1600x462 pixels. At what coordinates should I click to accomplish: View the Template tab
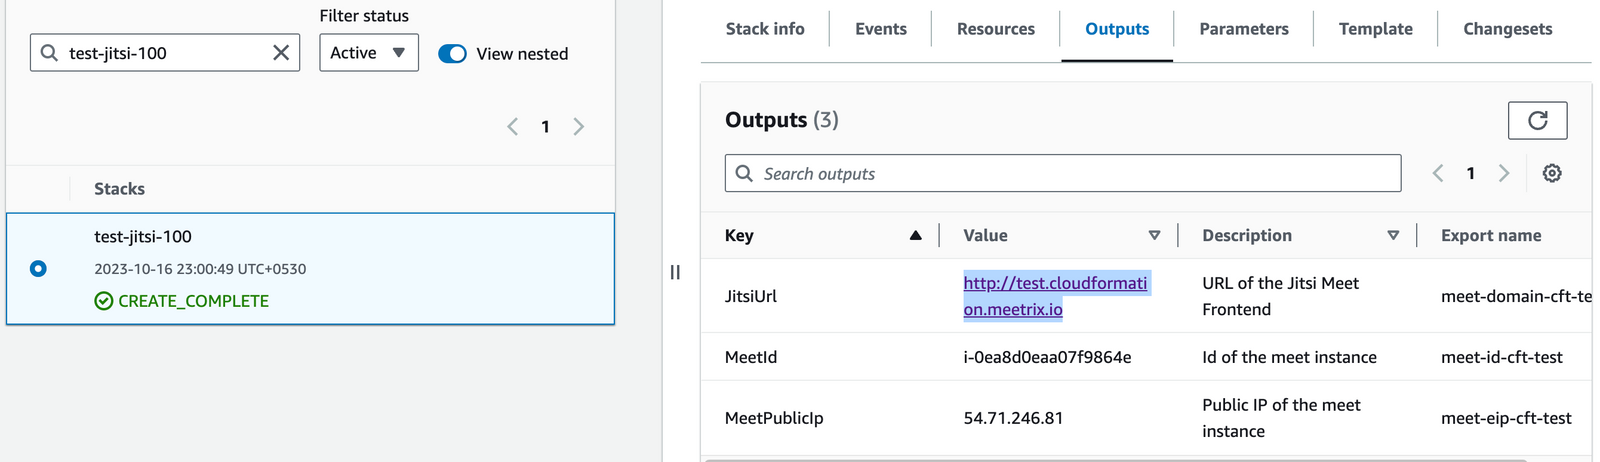pos(1376,29)
